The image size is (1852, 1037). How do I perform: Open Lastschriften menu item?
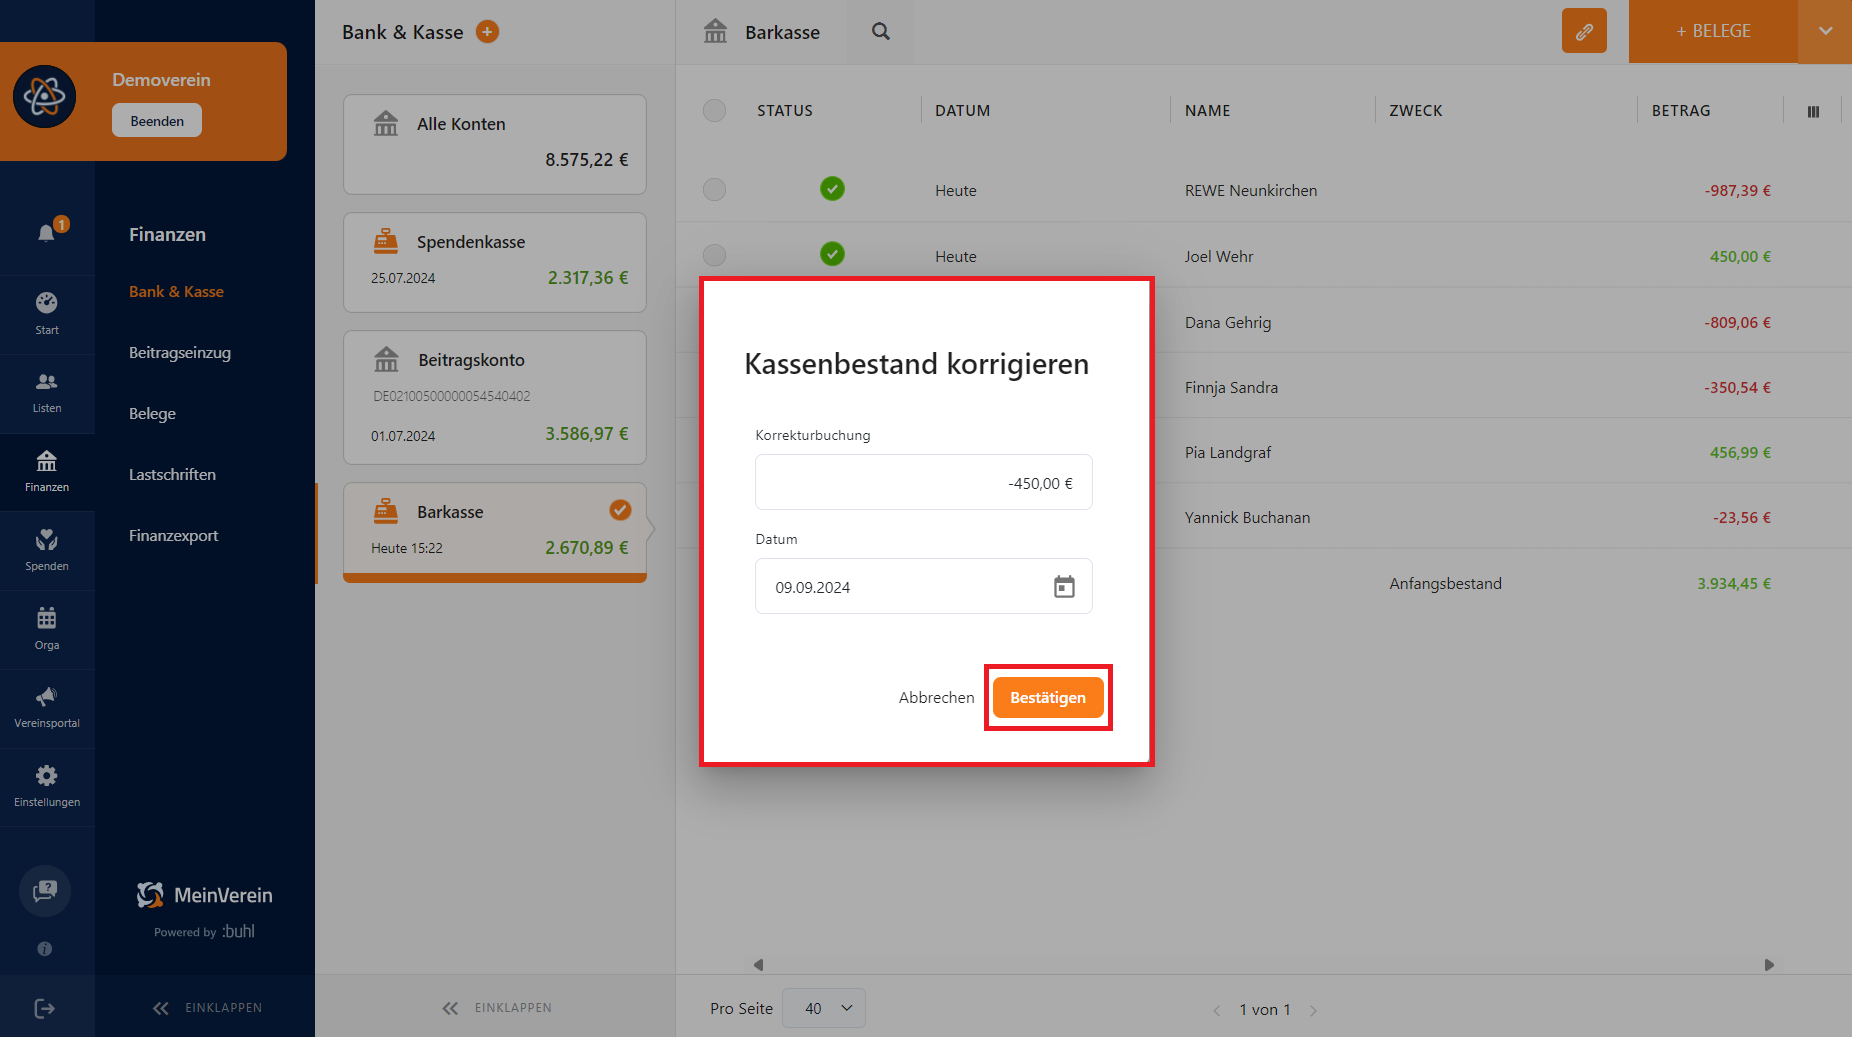[172, 475]
